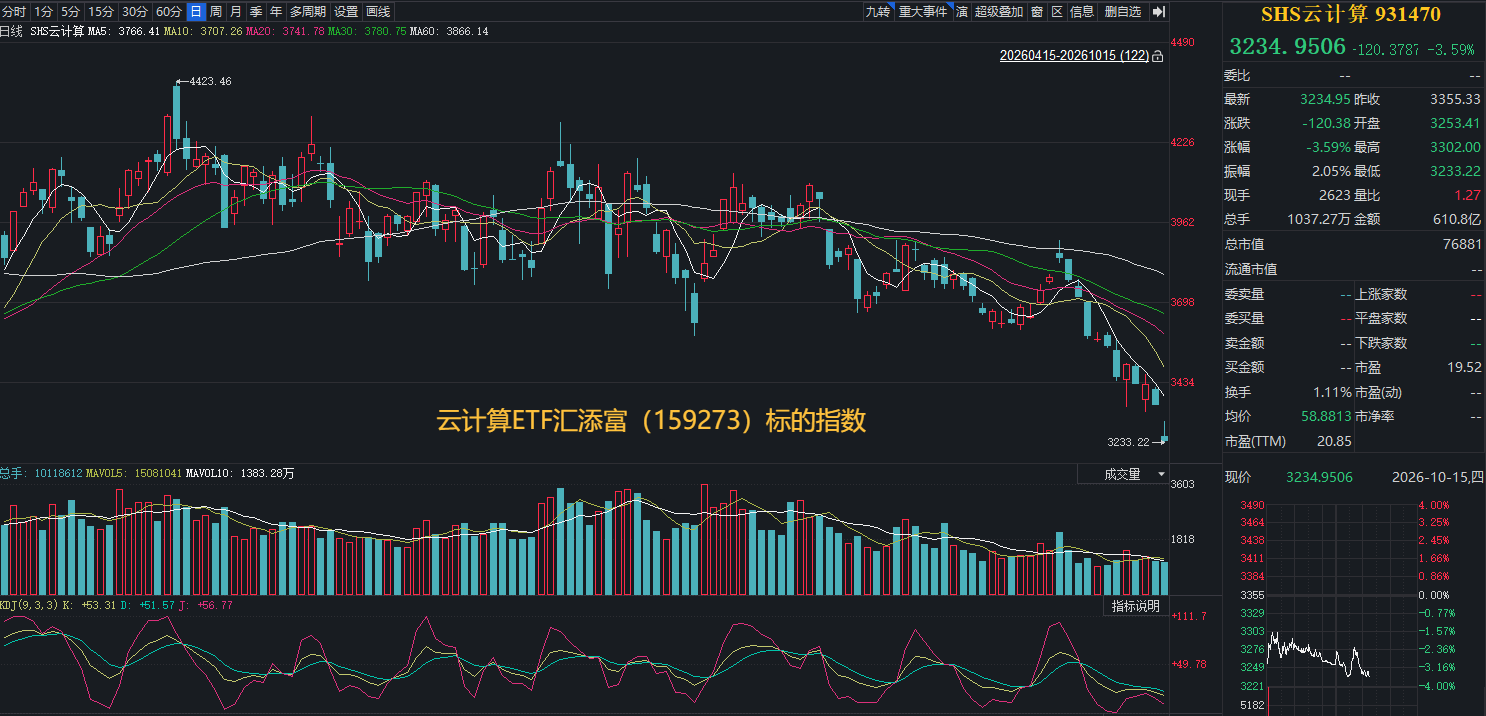This screenshot has height=716, width=1486.
Task: Select the 日 daily K-line period
Action: [196, 12]
